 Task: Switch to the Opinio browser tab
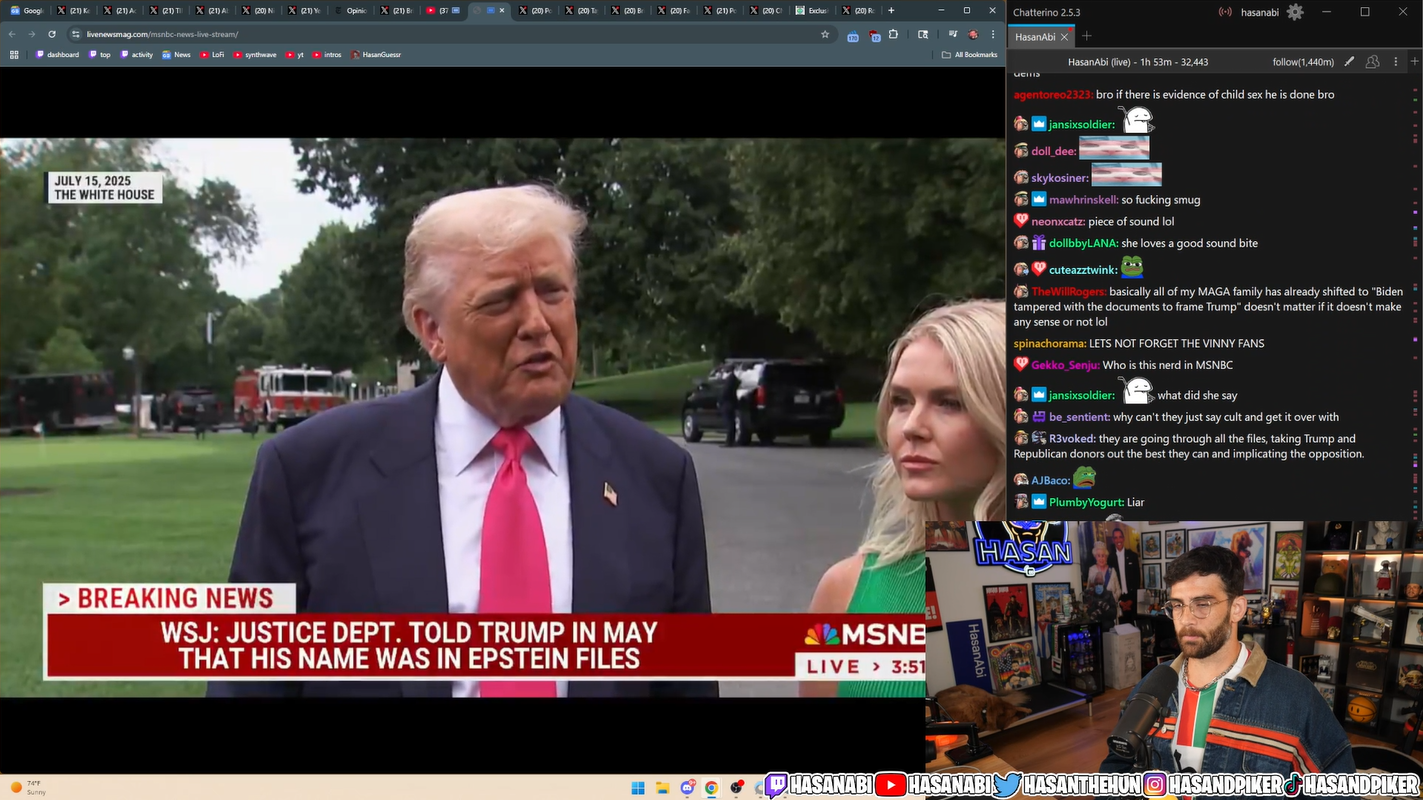351,10
